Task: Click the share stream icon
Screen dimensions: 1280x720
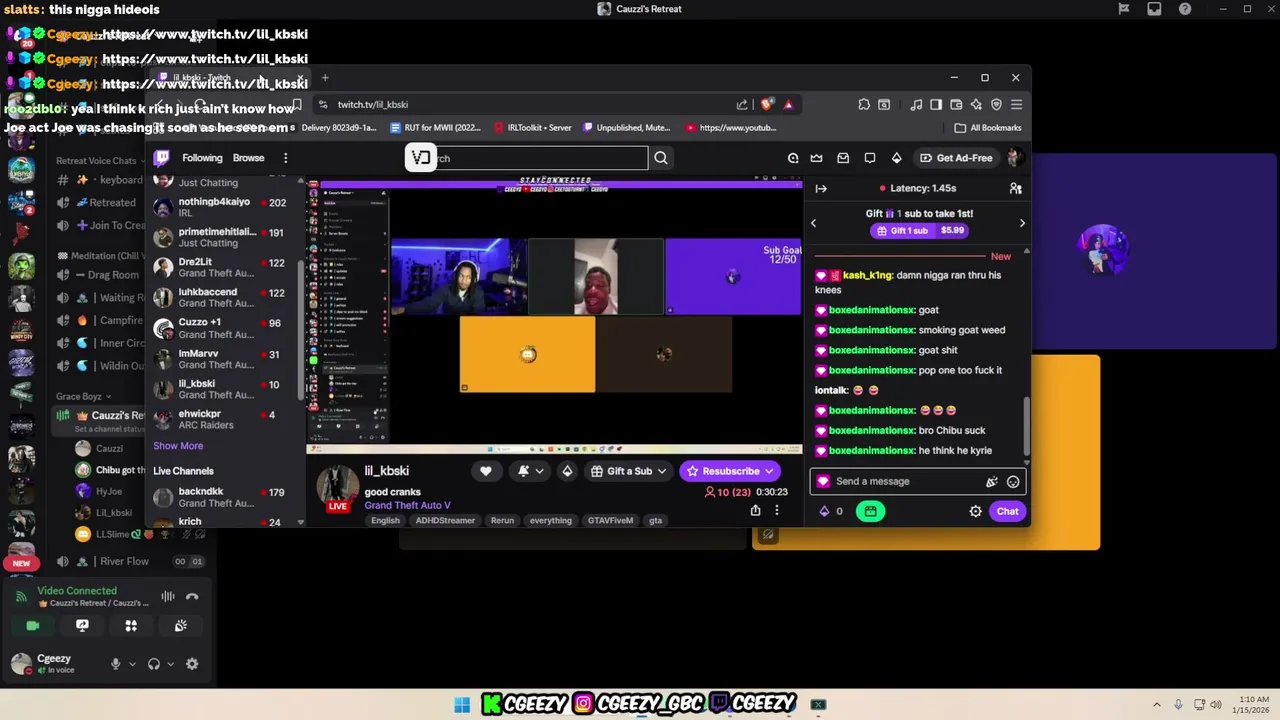Action: pos(755,510)
